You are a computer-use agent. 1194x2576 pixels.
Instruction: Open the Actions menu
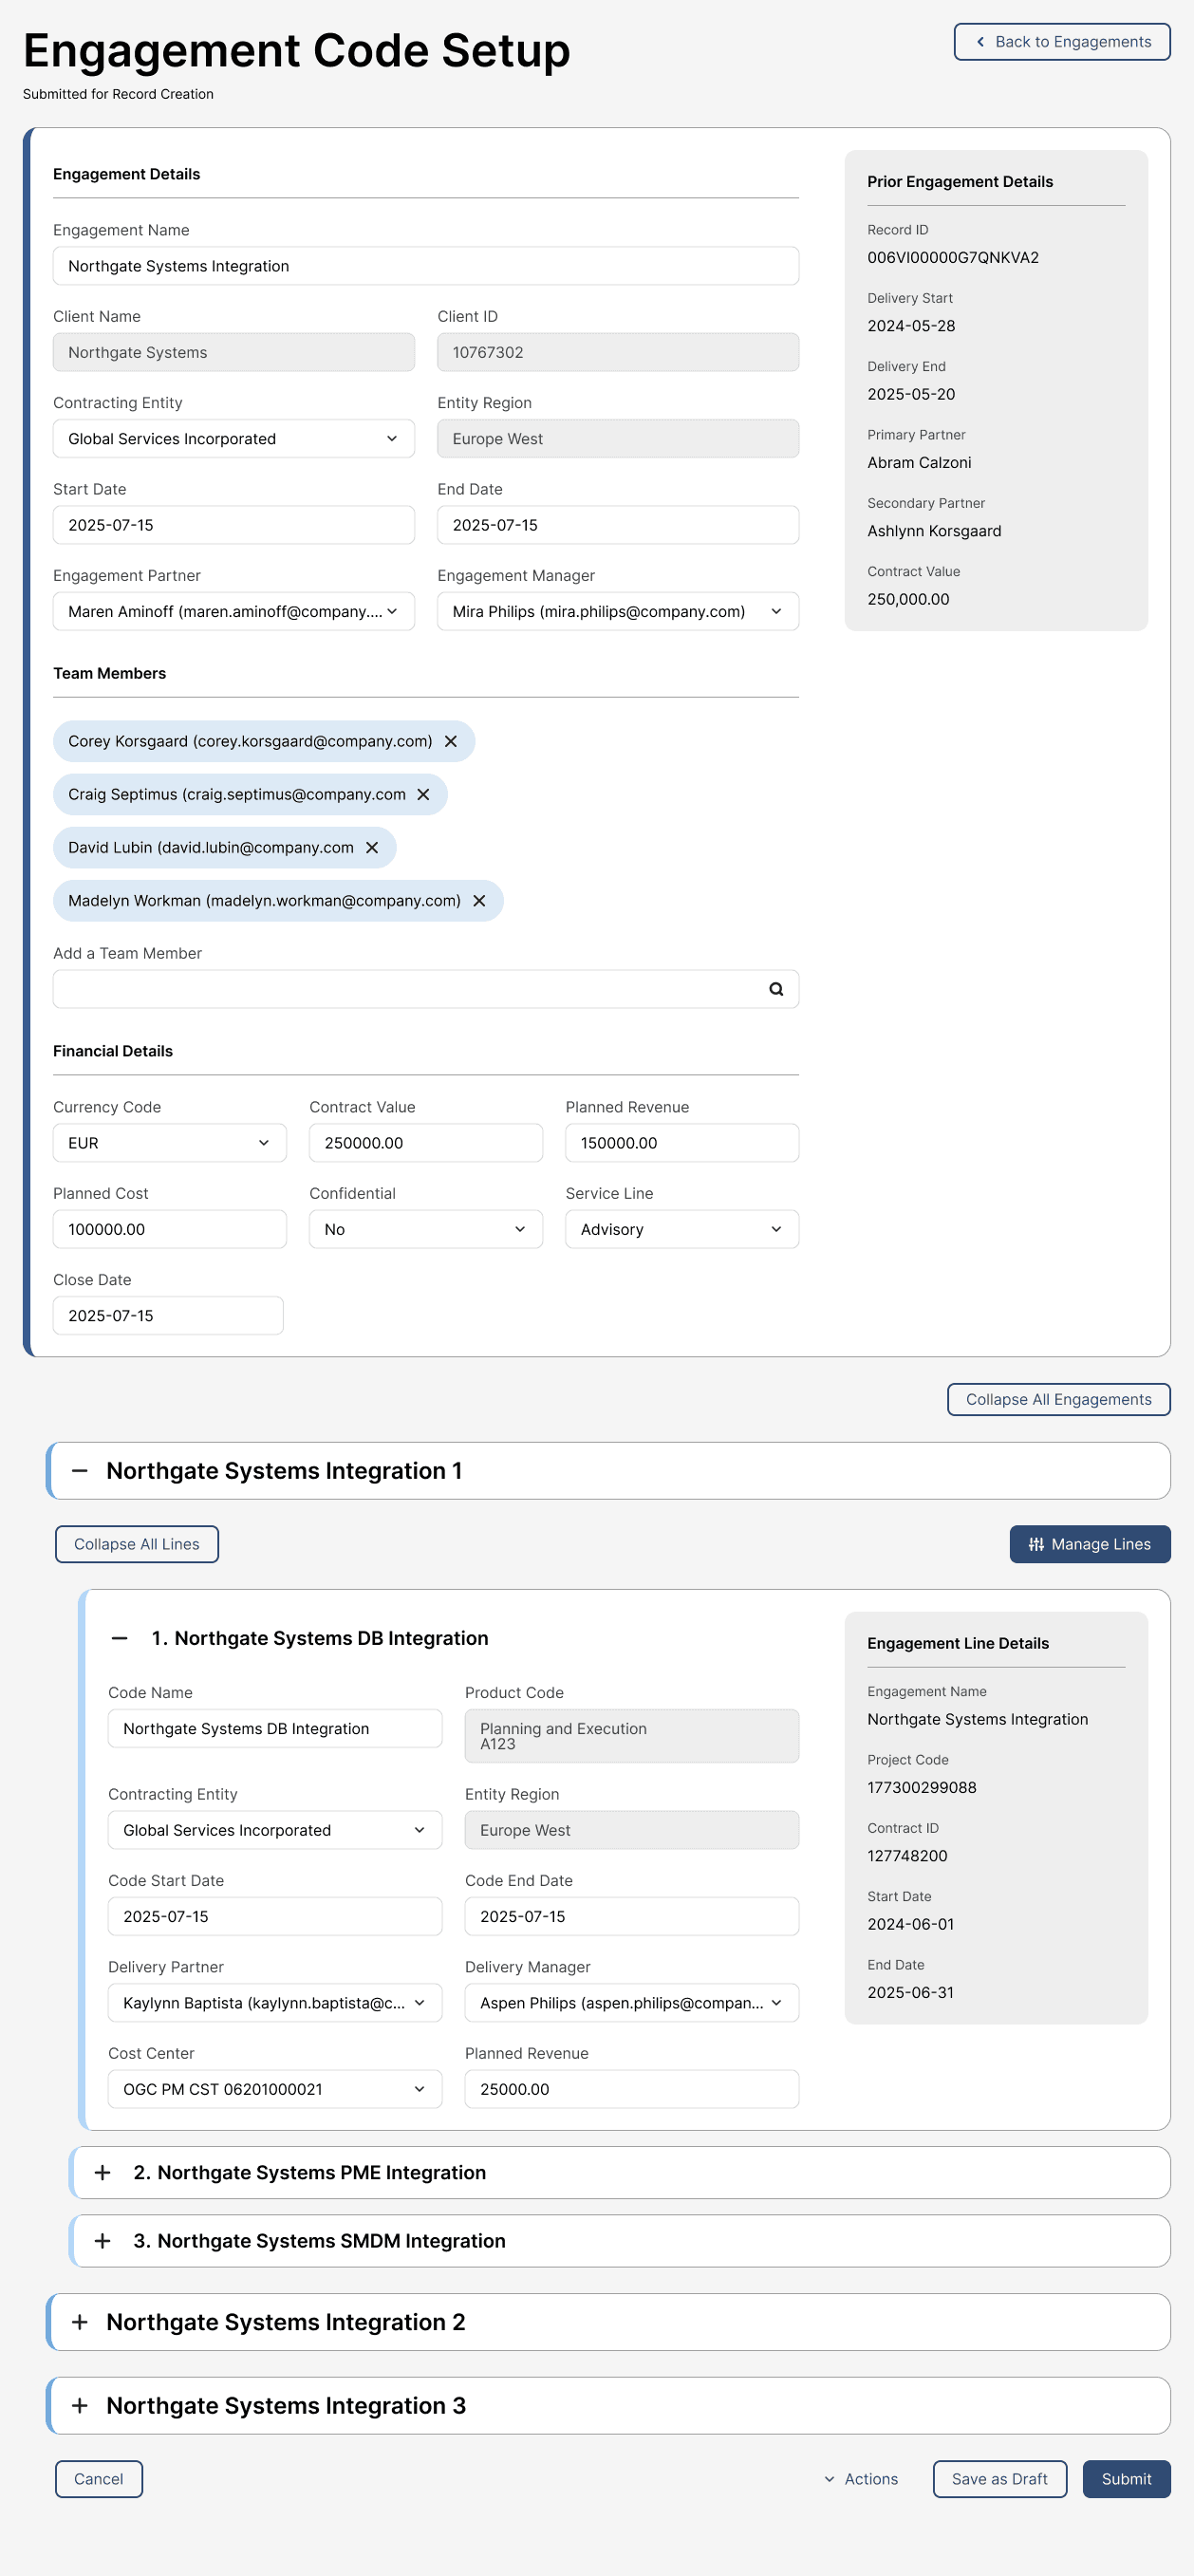(x=861, y=2479)
